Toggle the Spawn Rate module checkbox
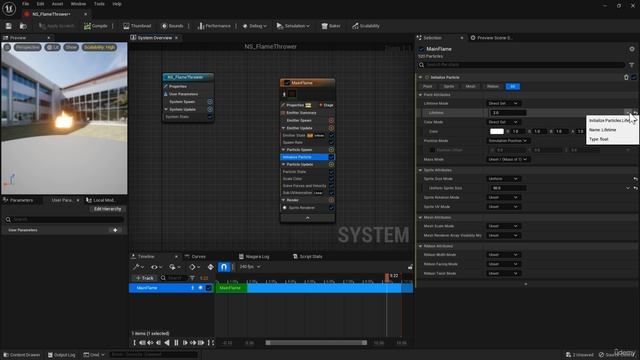 coord(331,142)
